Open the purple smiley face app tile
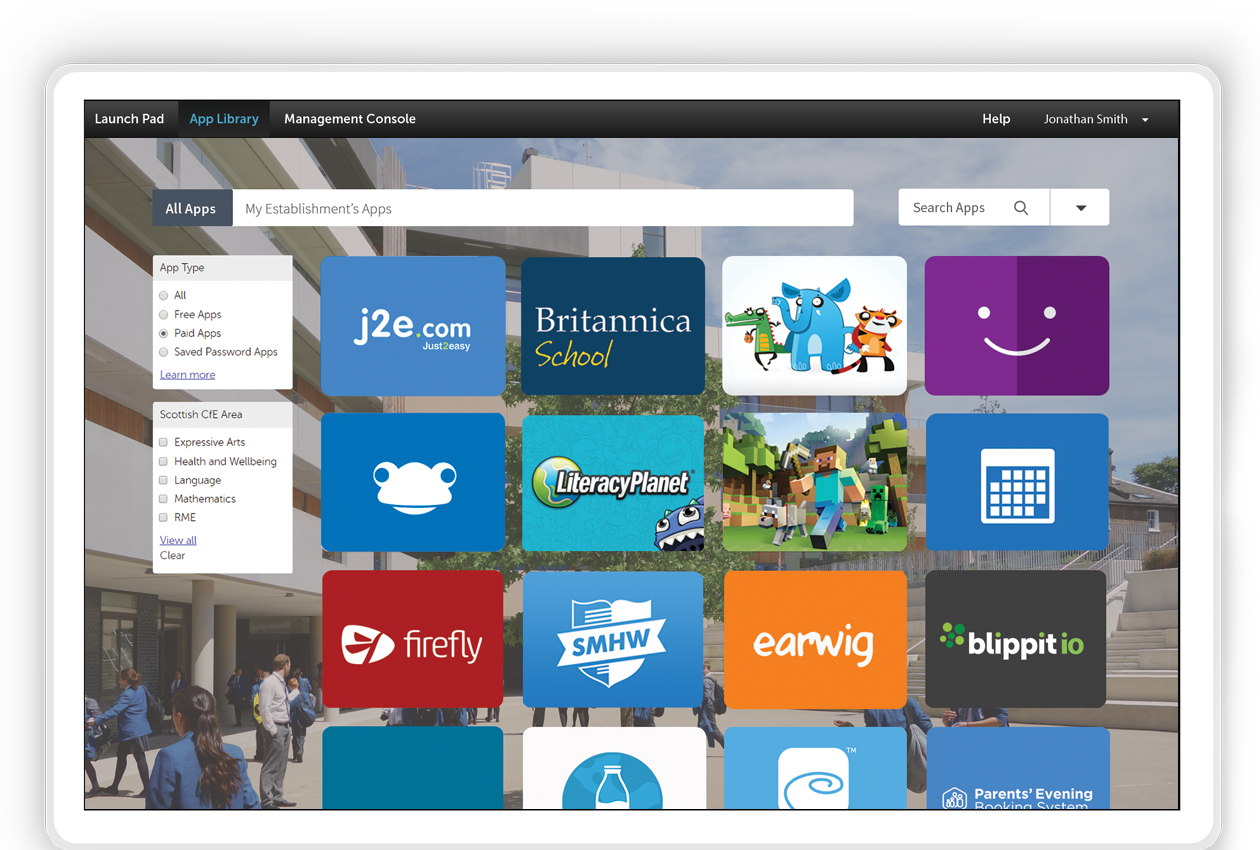 pyautogui.click(x=1017, y=326)
